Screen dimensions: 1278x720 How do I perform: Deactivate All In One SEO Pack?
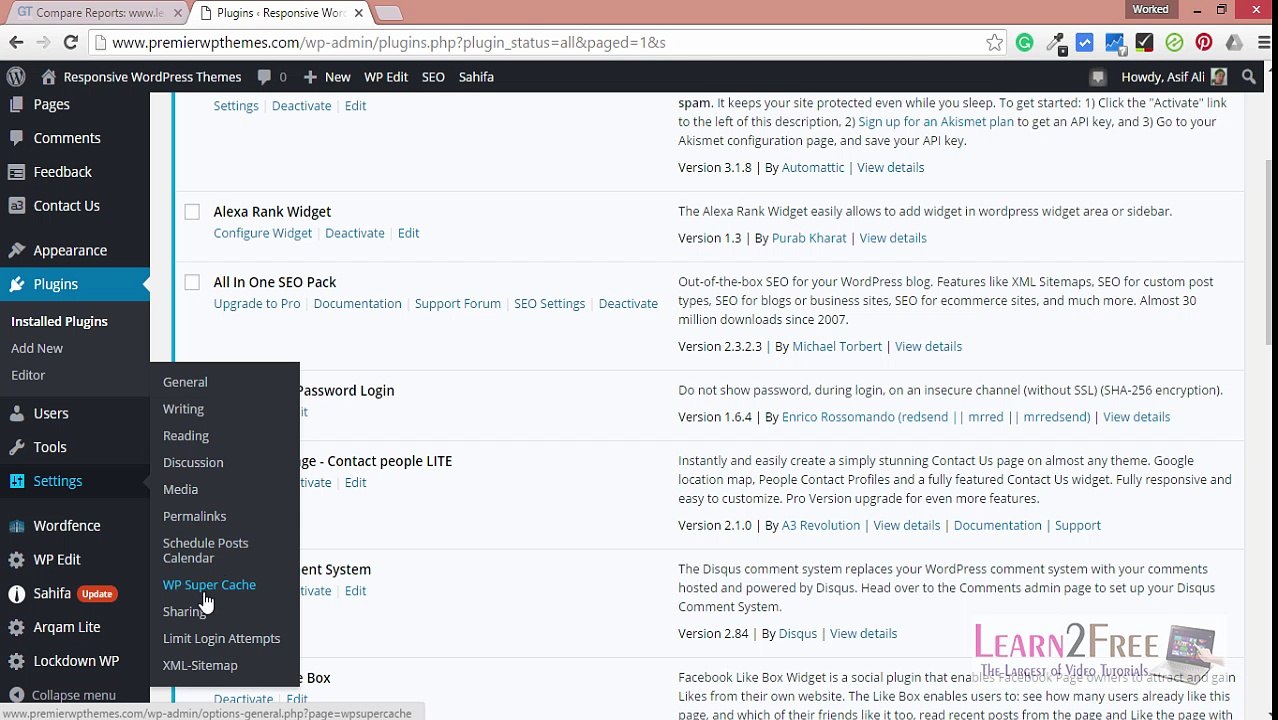(x=628, y=304)
